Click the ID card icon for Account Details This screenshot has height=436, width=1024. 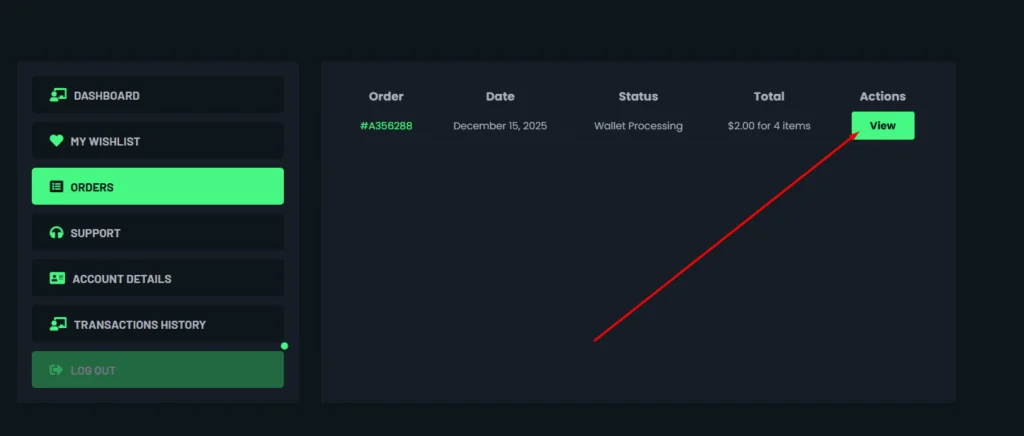click(57, 279)
